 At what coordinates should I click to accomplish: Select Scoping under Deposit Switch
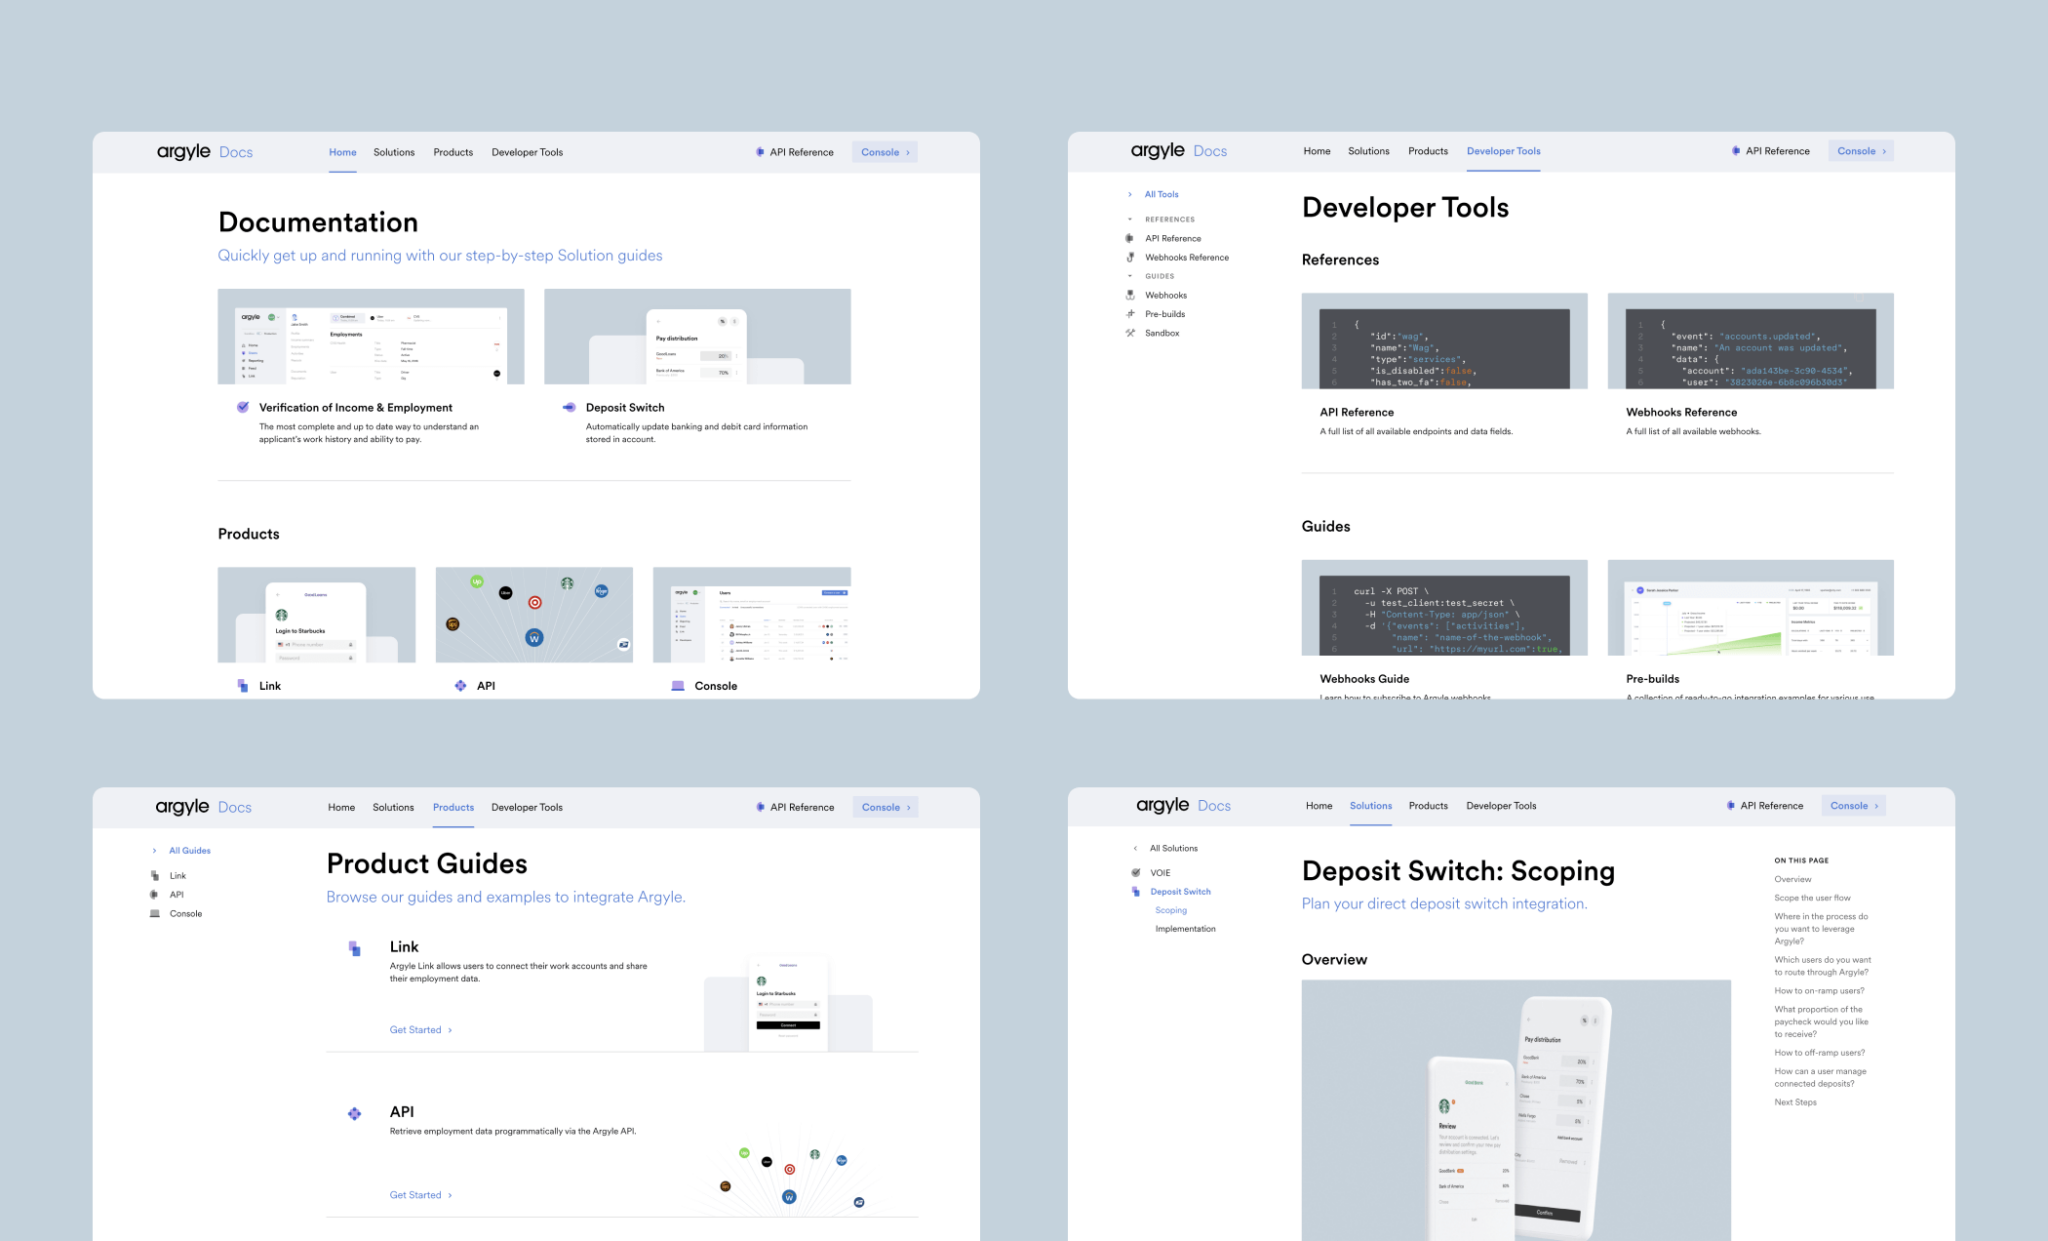click(1171, 910)
